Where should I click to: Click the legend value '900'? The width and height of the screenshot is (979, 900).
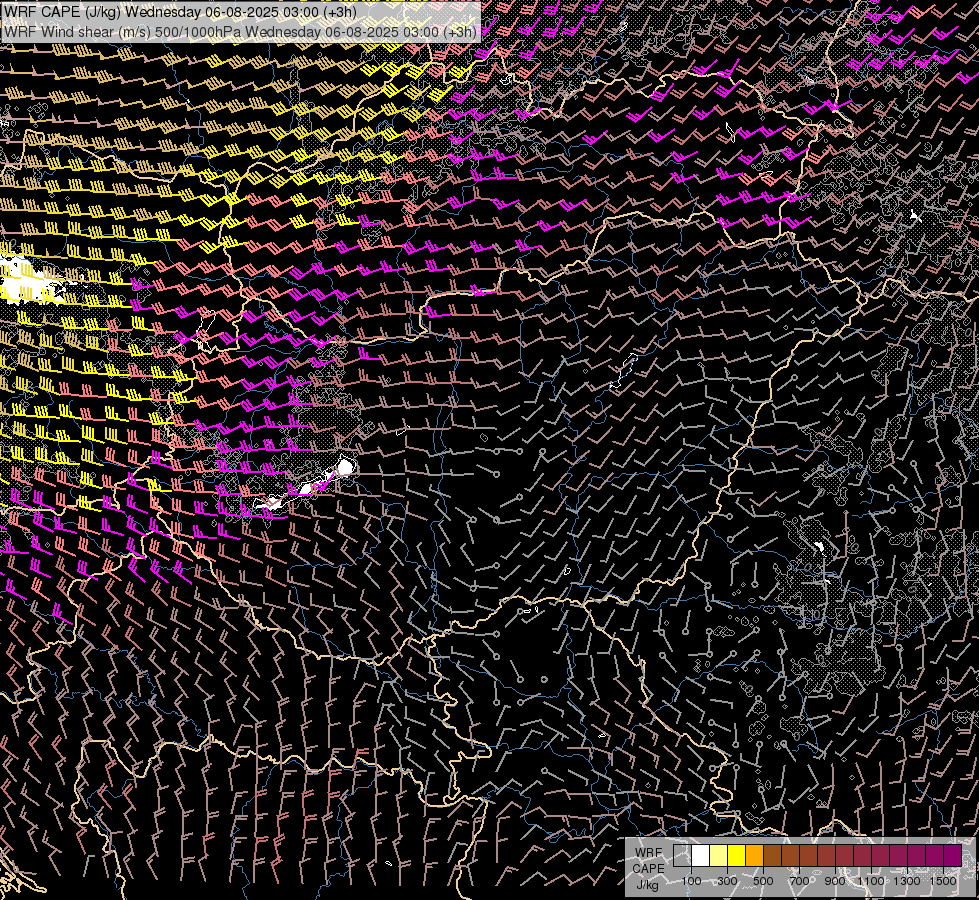click(x=835, y=881)
